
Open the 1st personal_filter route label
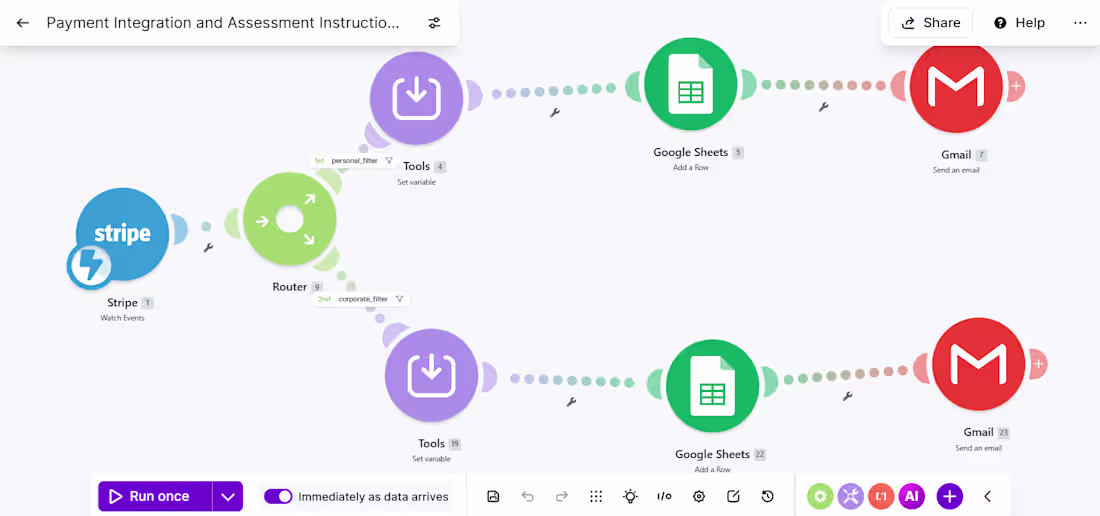point(354,161)
